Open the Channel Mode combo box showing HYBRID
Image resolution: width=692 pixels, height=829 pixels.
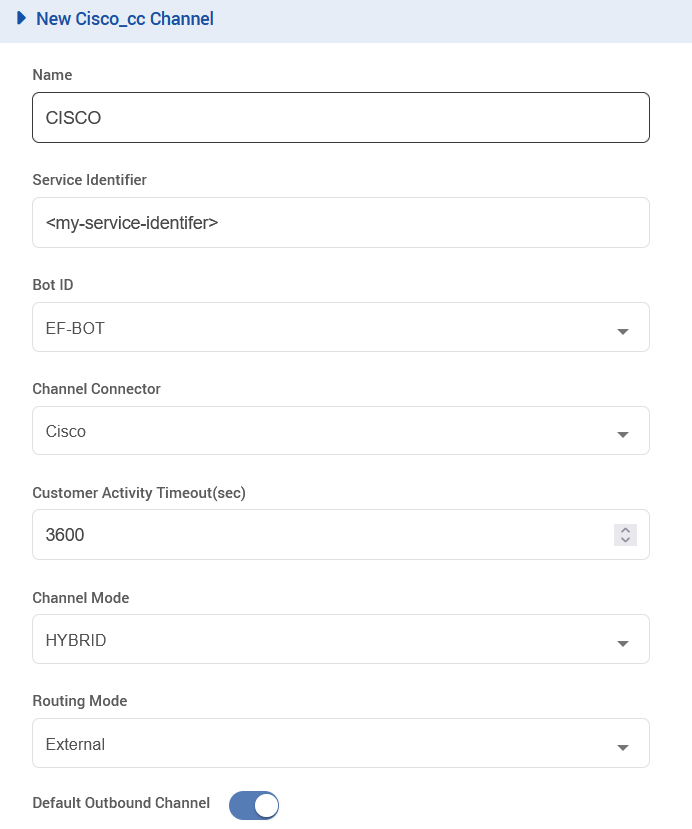pyautogui.click(x=320, y=639)
